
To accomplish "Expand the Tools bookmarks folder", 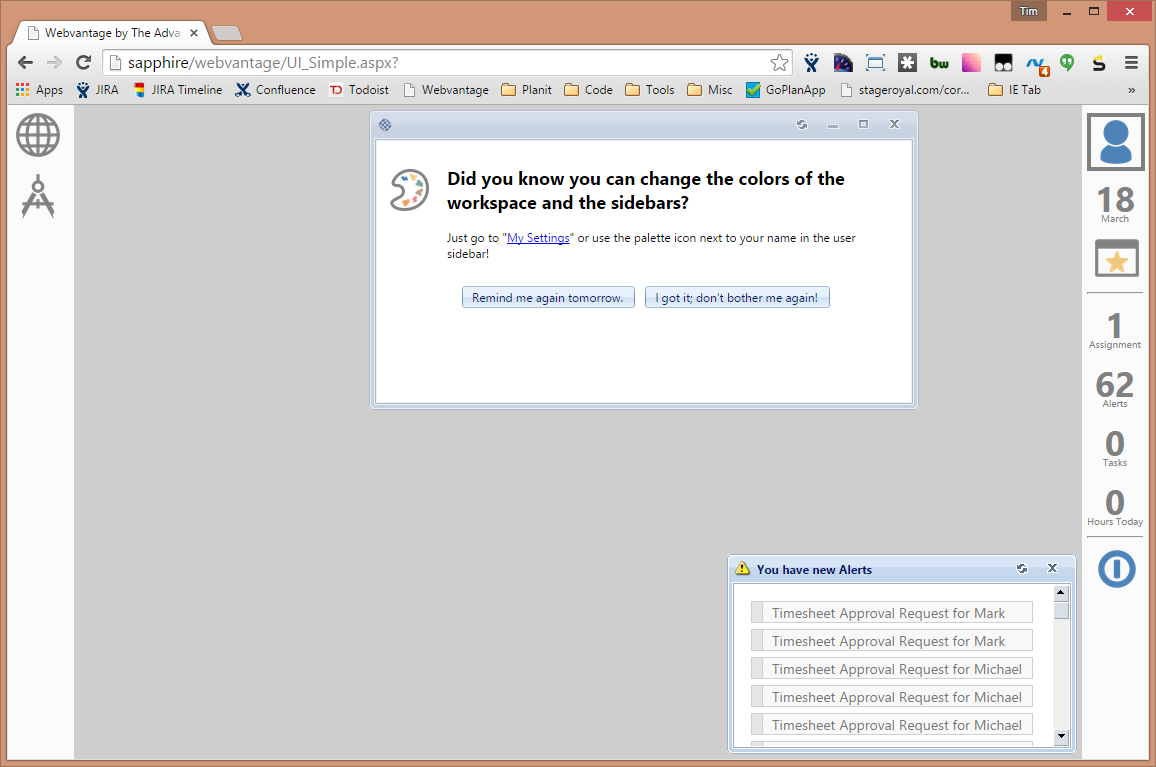I will (x=650, y=89).
